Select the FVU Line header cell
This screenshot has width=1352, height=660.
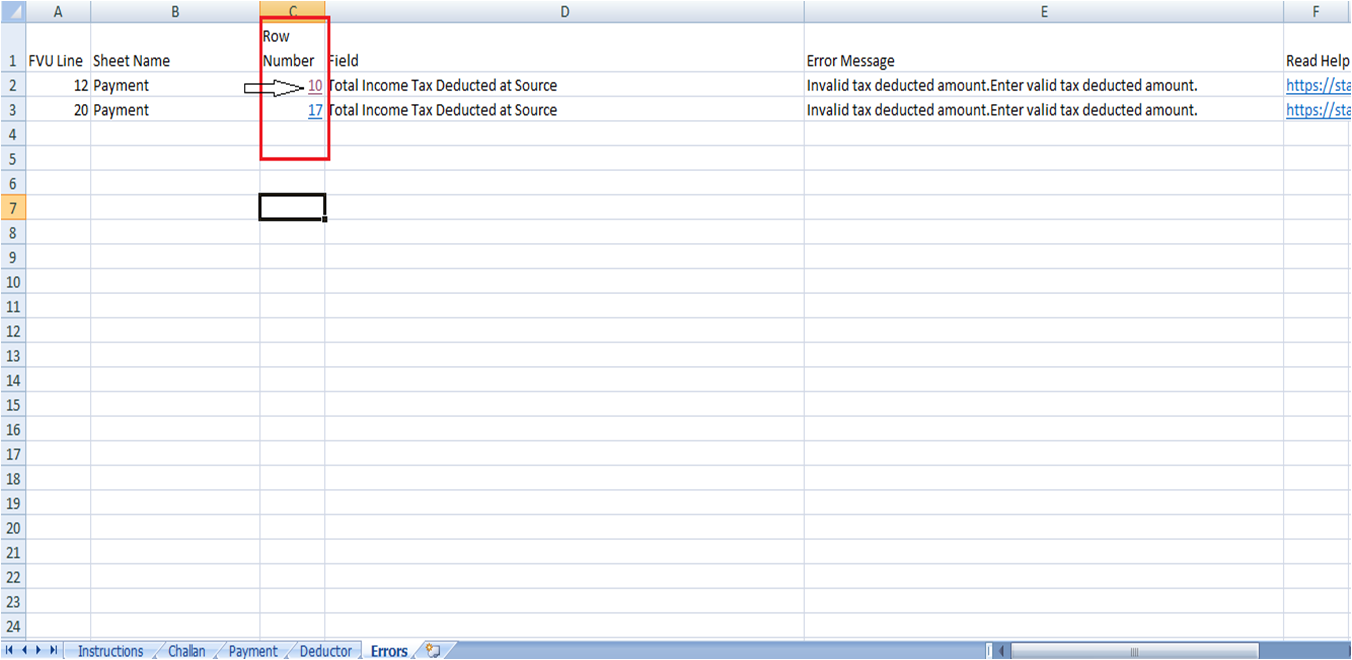point(56,60)
